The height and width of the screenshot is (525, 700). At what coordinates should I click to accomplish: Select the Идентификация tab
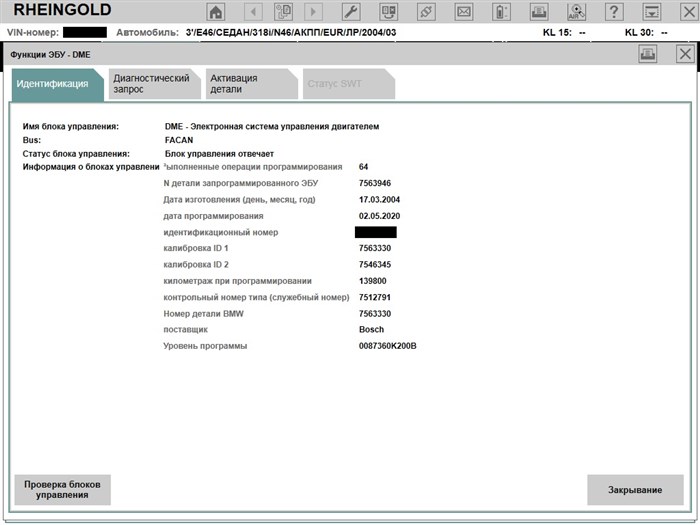(57, 84)
